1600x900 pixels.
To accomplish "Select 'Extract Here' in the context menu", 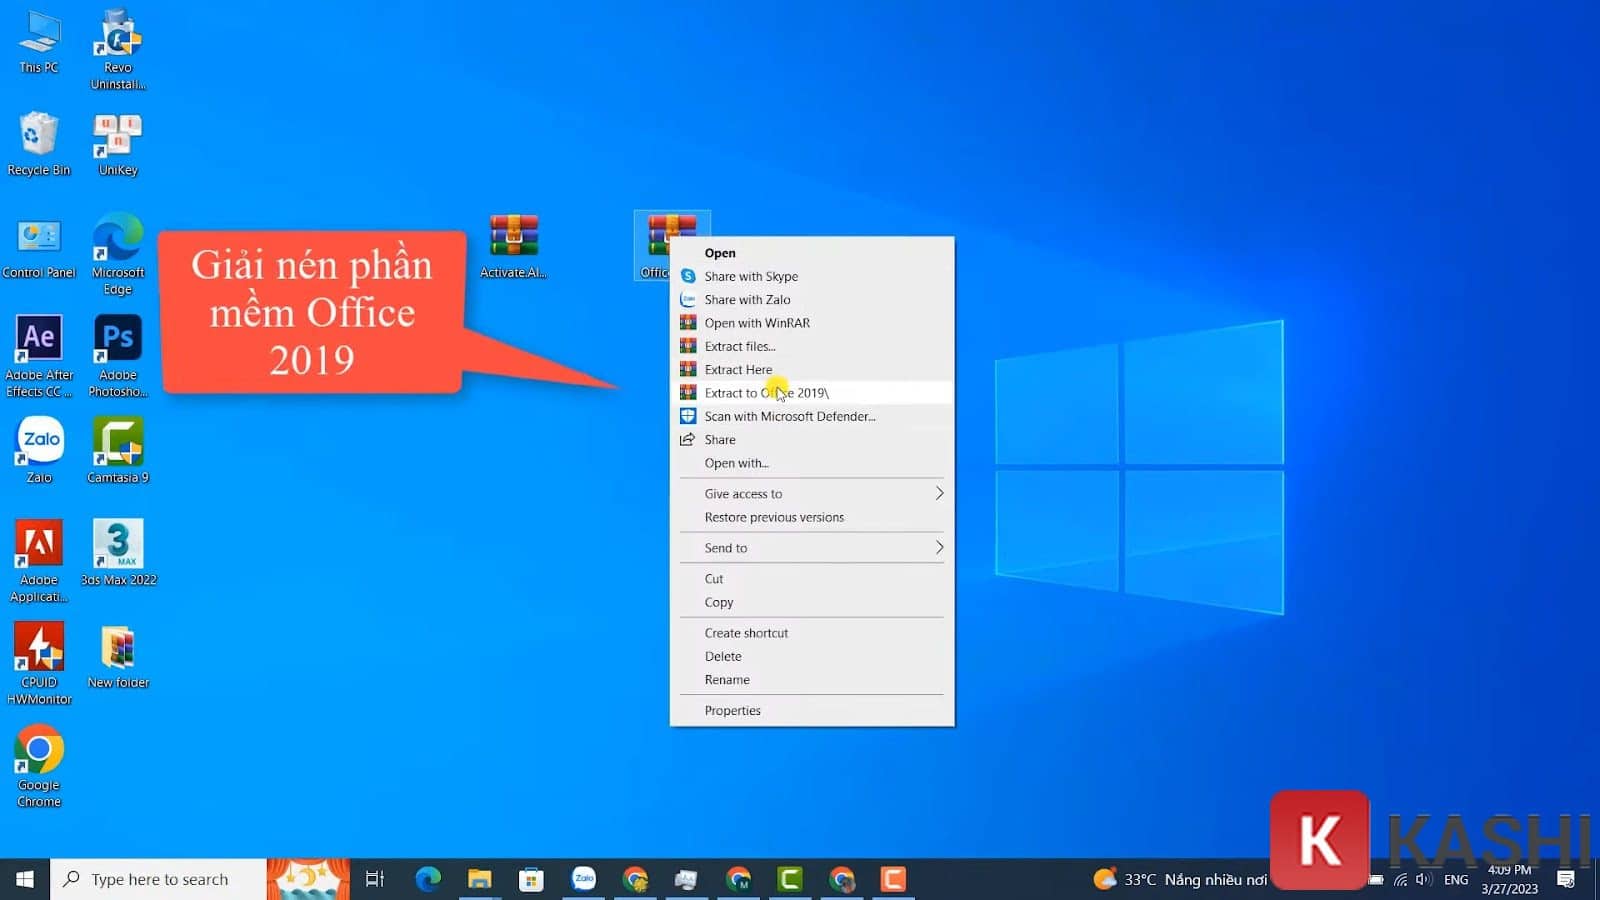I will point(738,369).
